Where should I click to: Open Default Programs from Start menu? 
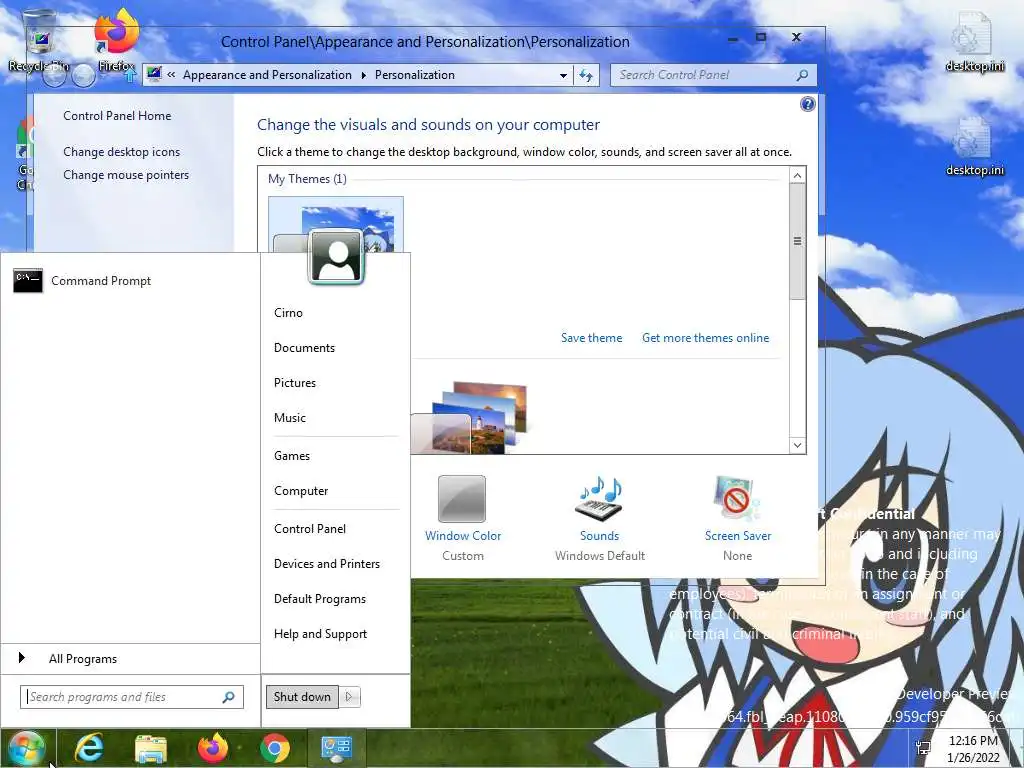click(x=320, y=599)
